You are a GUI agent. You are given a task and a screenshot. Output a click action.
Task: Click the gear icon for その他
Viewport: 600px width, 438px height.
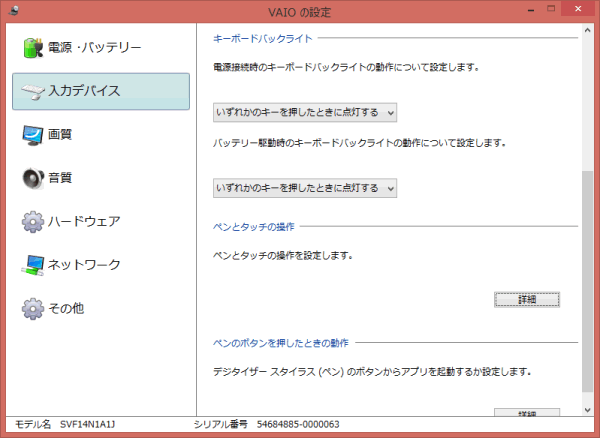[x=33, y=309]
